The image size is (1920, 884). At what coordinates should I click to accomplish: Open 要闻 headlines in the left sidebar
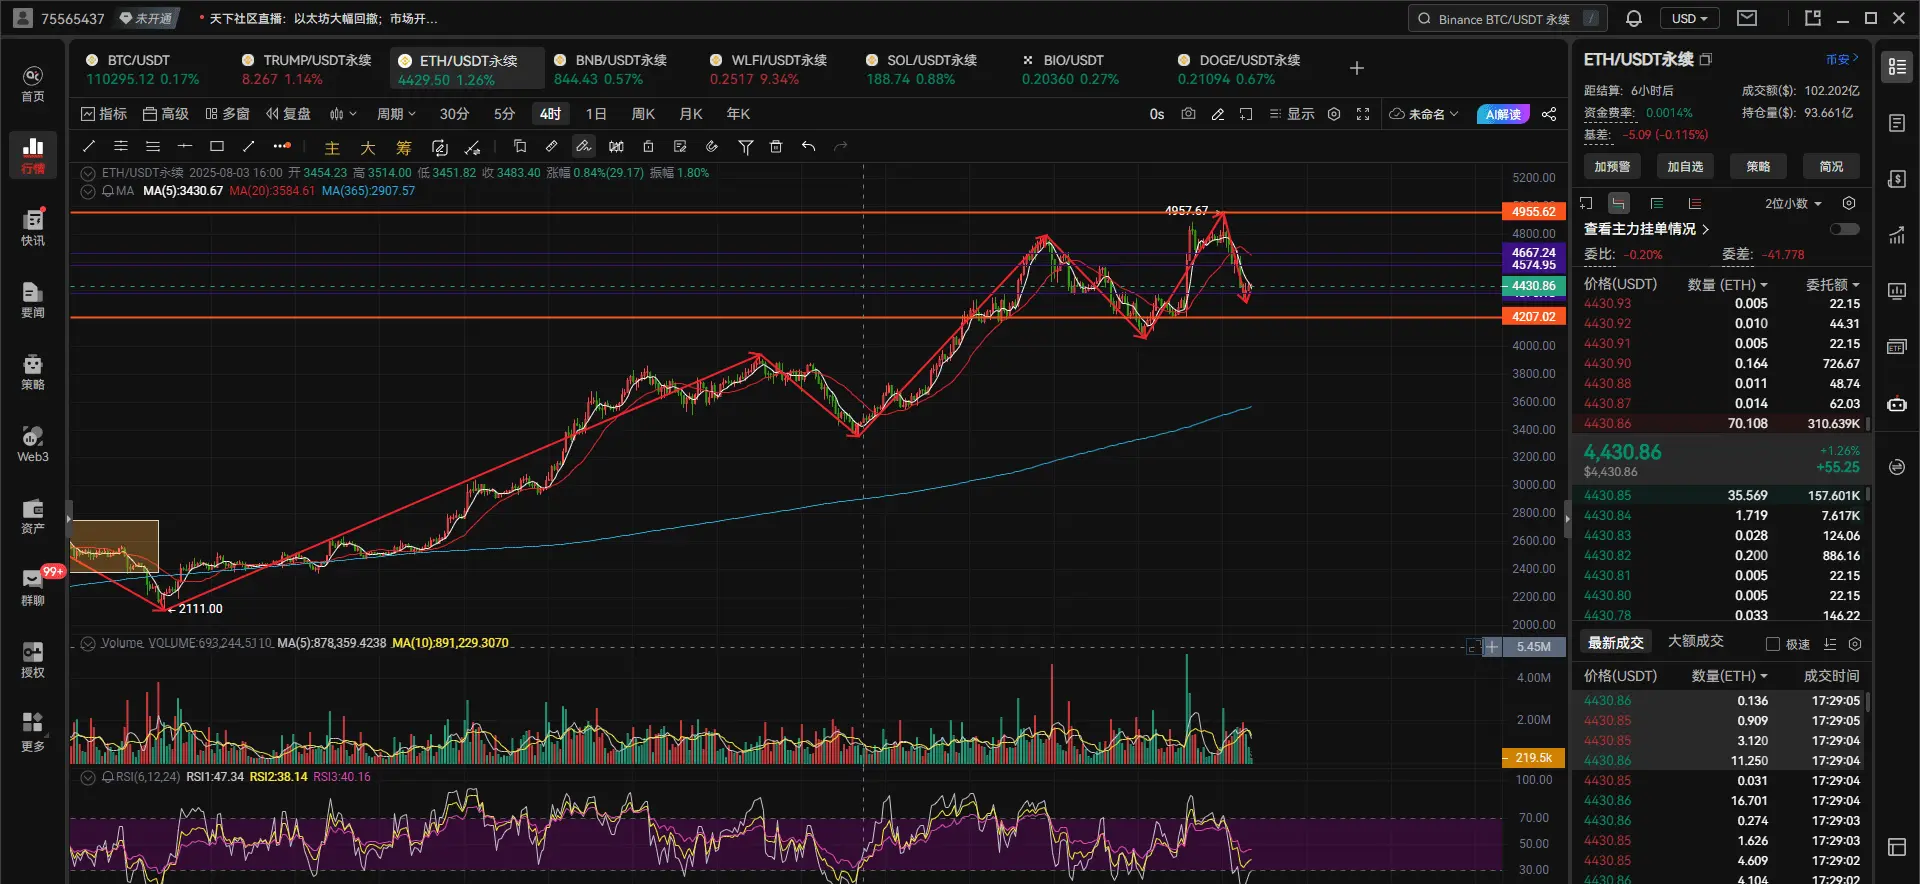point(33,300)
